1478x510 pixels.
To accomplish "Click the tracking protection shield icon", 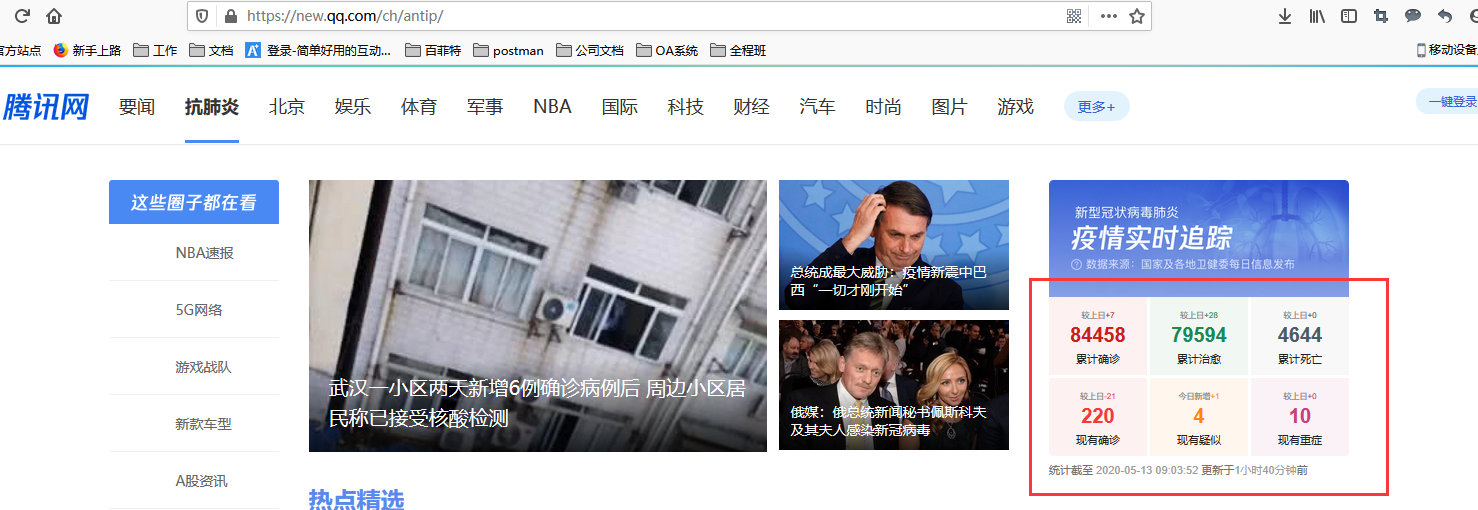I will [x=202, y=16].
